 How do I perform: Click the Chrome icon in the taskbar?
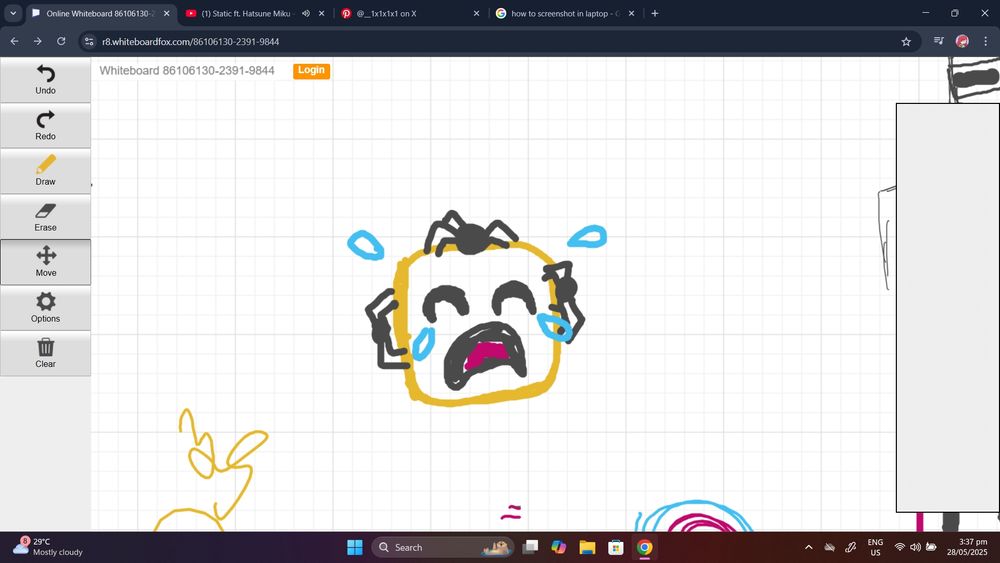click(644, 547)
